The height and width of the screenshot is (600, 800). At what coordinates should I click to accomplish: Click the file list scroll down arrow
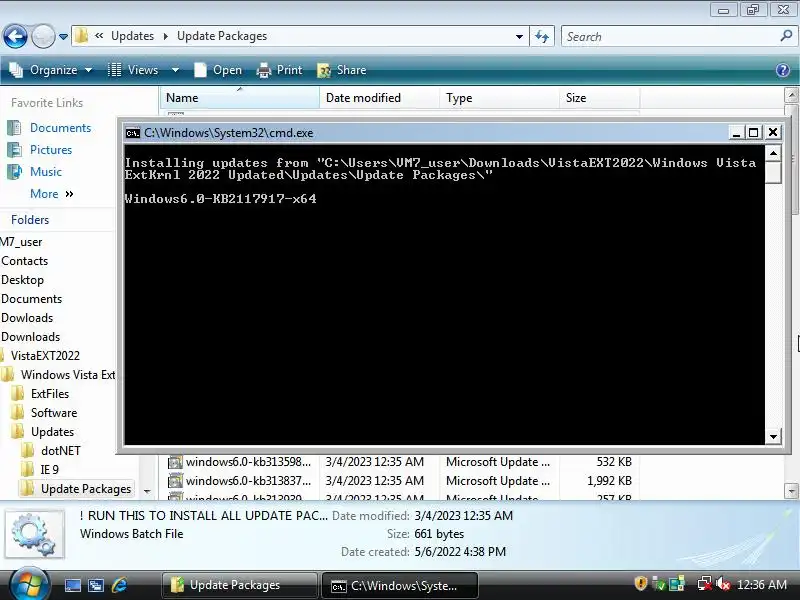pos(791,491)
